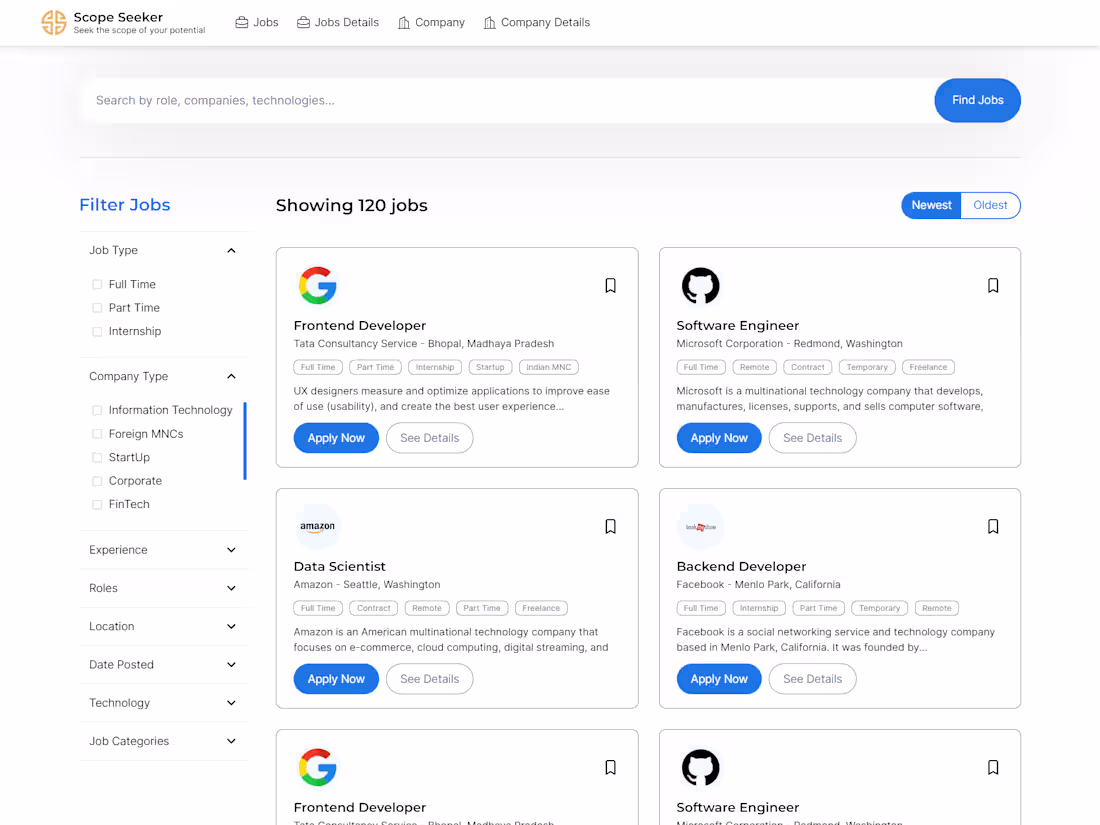Enable the Internship filter checkbox
Viewport: 1100px width, 825px height.
[97, 332]
